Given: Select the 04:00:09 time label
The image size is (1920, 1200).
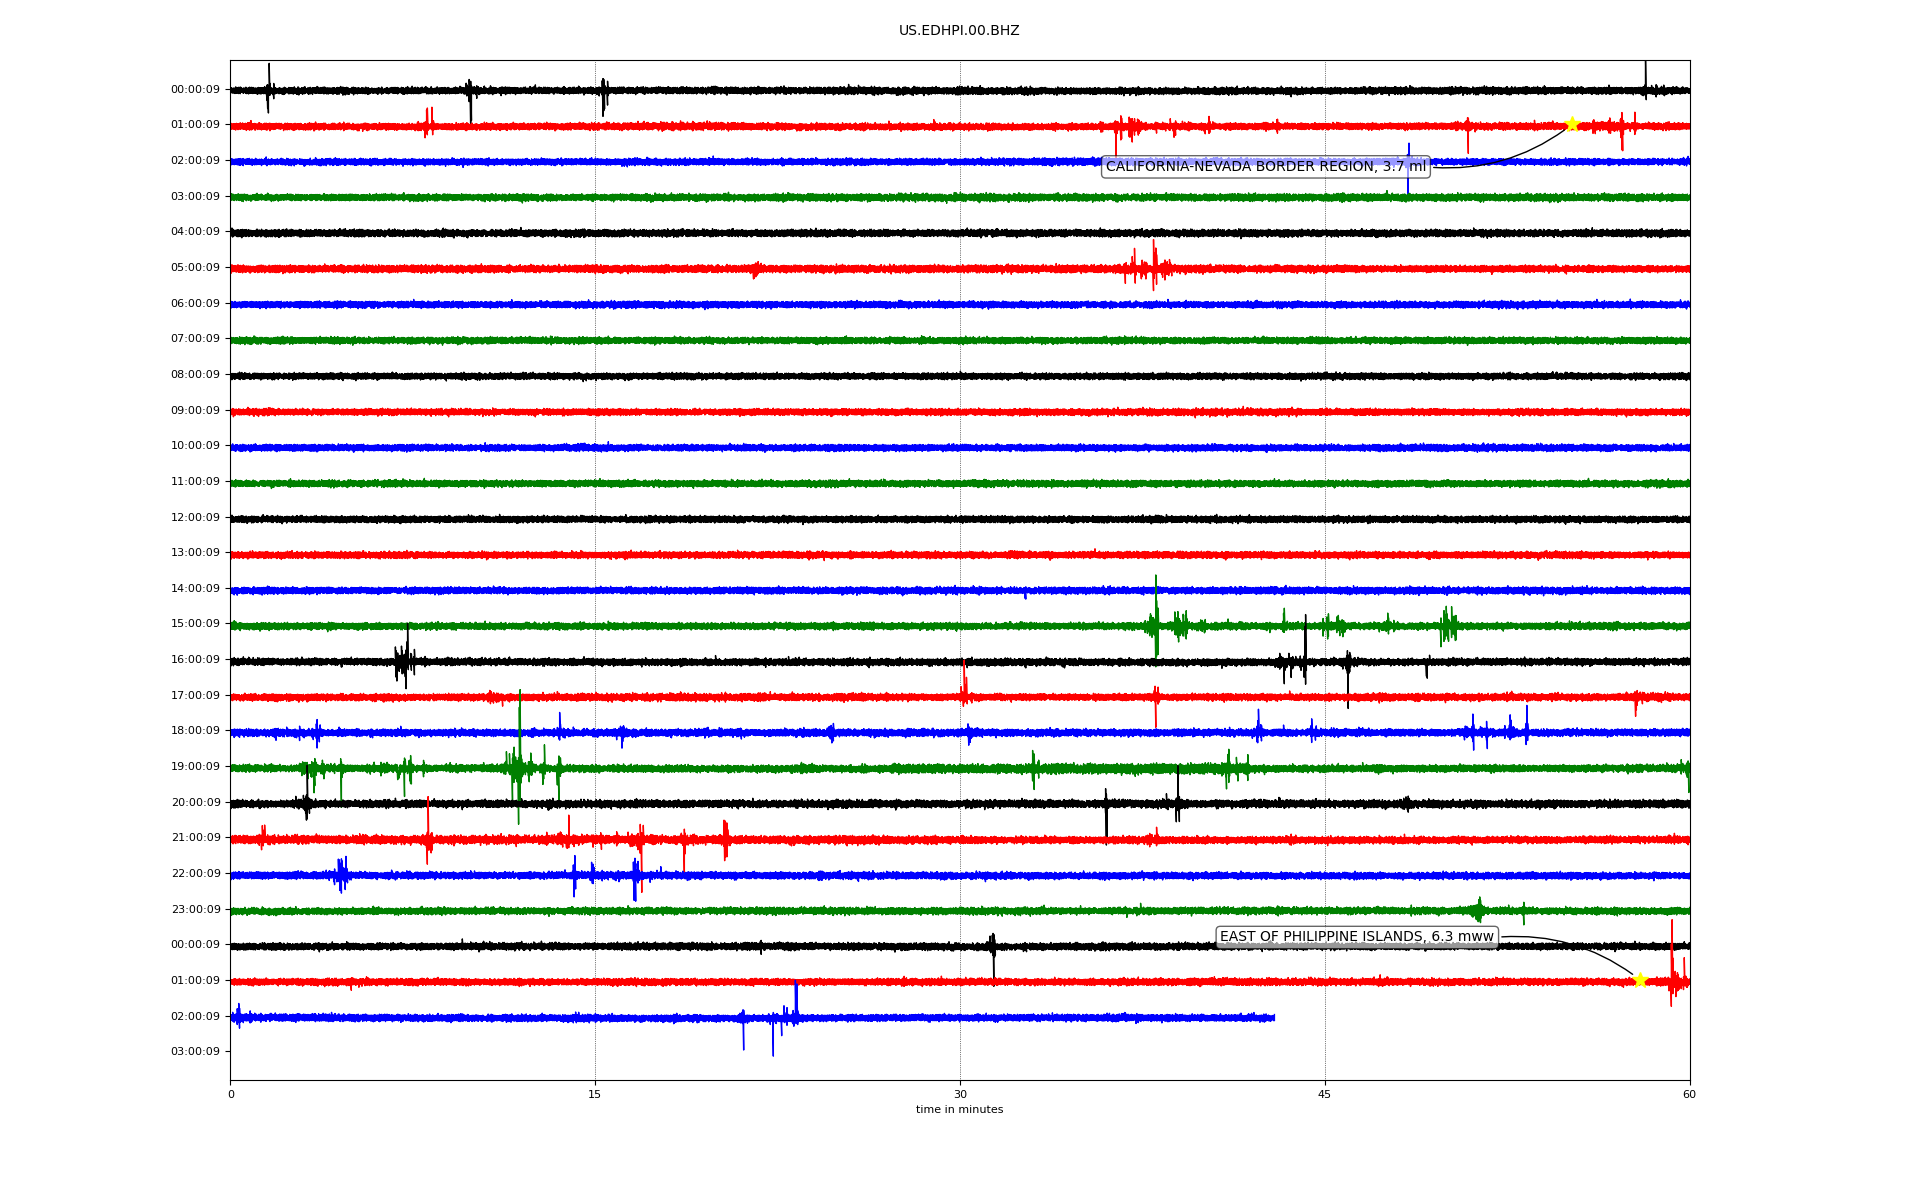Looking at the screenshot, I should click(195, 232).
